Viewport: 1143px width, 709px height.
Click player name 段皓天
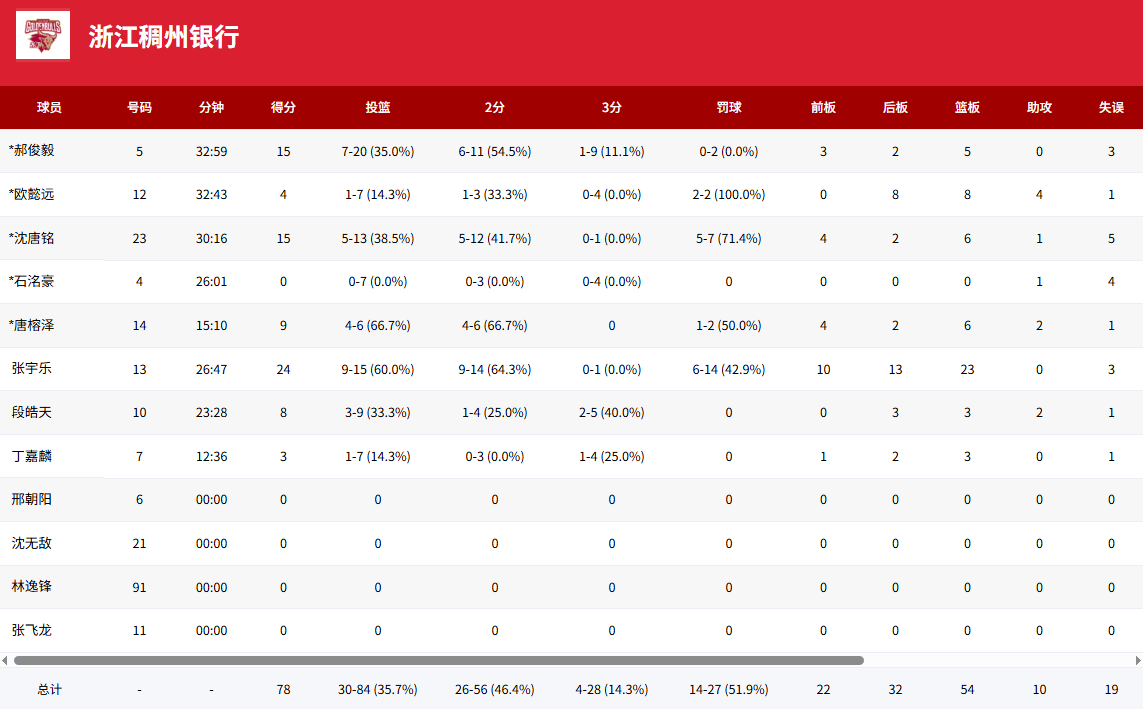[x=32, y=412]
